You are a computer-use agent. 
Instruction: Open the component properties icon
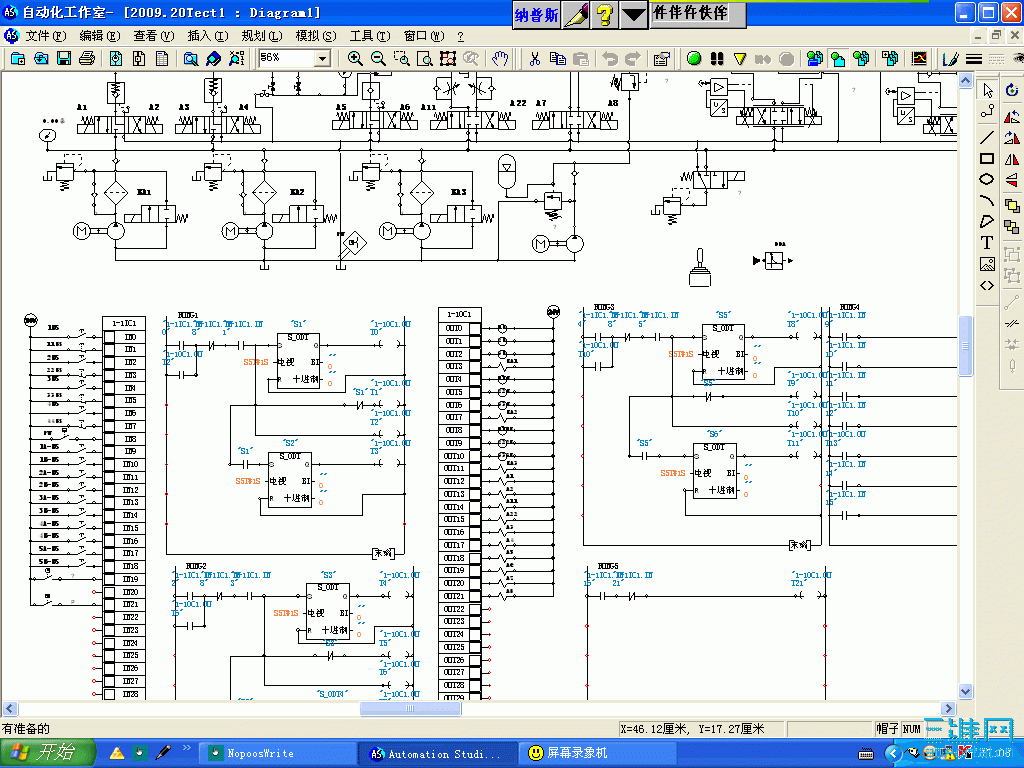[x=662, y=59]
